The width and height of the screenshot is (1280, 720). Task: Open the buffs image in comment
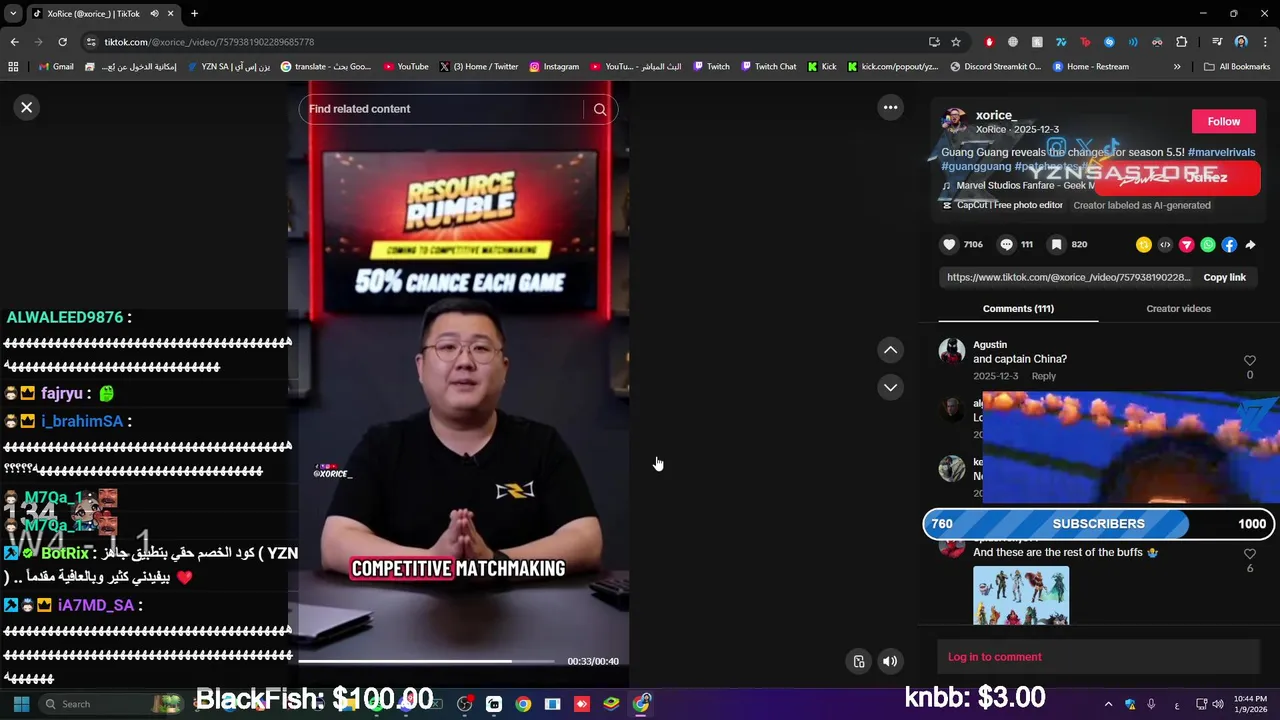click(1021, 596)
